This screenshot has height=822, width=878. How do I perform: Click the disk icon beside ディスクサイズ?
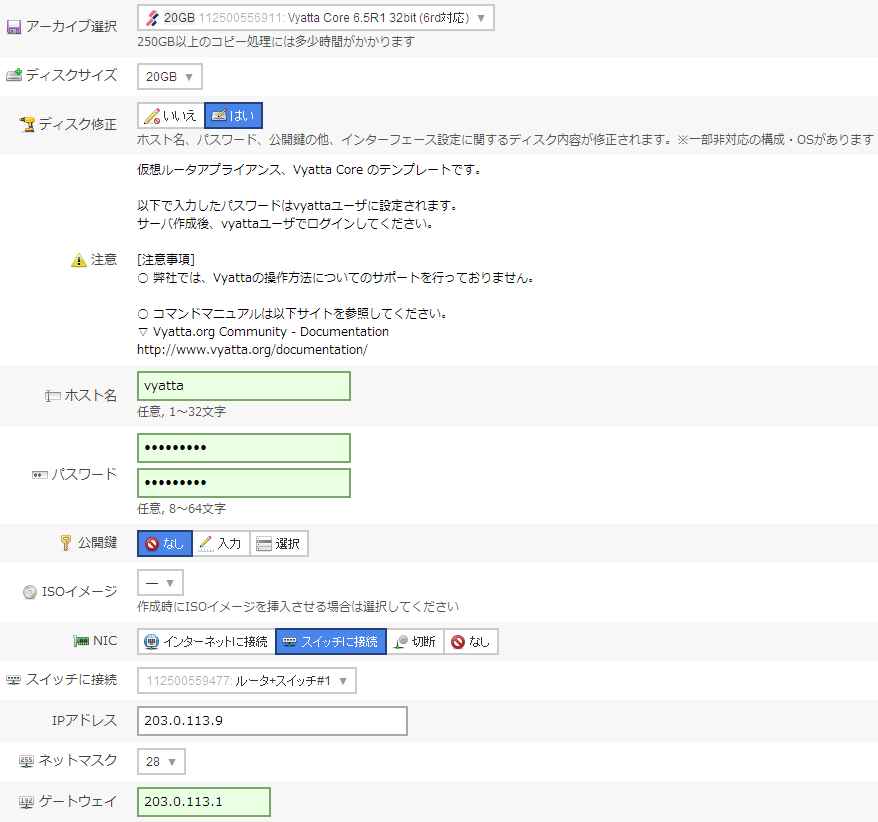(x=14, y=74)
